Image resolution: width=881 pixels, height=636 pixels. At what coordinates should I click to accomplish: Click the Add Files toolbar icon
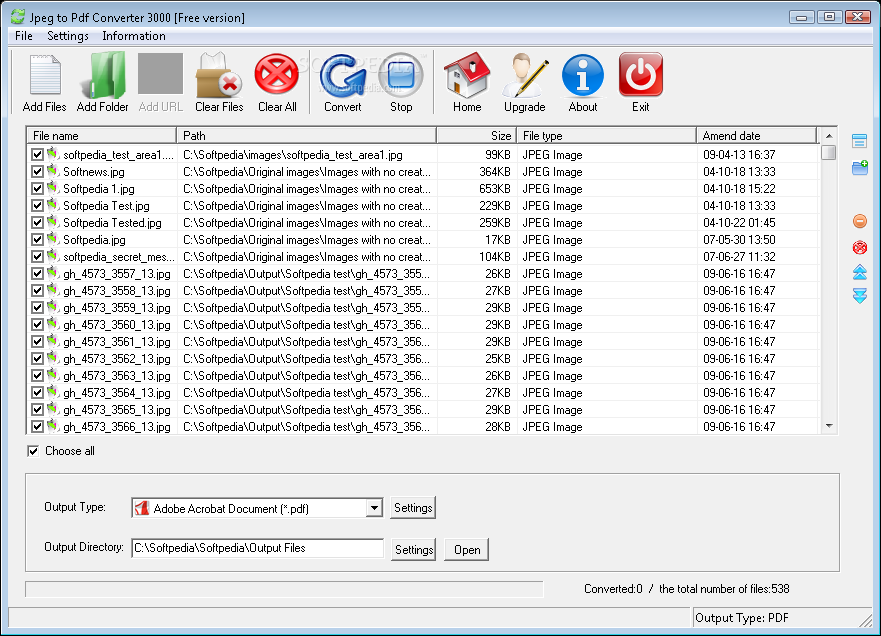(45, 75)
